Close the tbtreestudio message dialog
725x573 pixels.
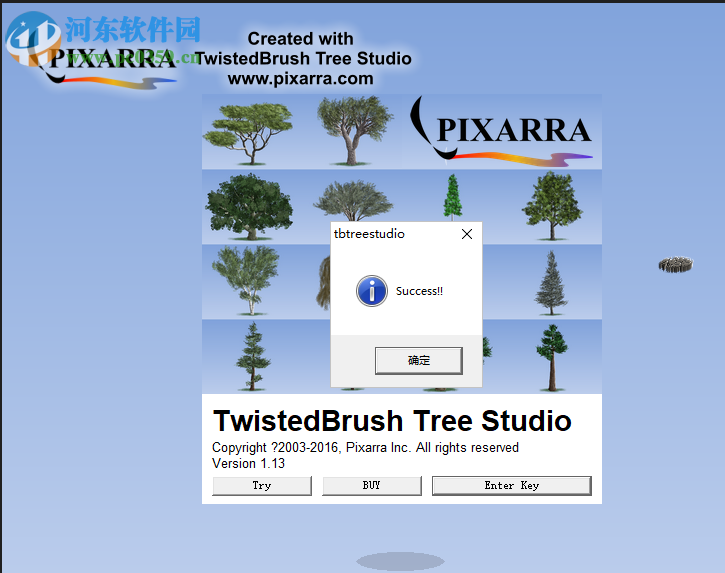[467, 234]
